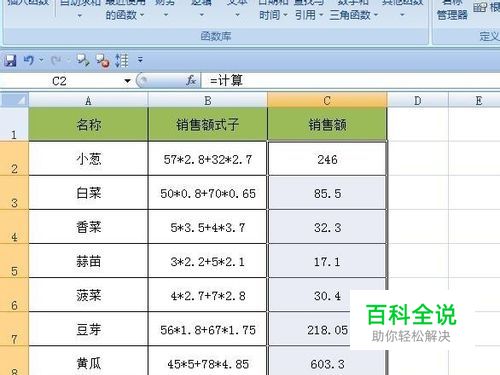Select column E header

tap(475, 100)
